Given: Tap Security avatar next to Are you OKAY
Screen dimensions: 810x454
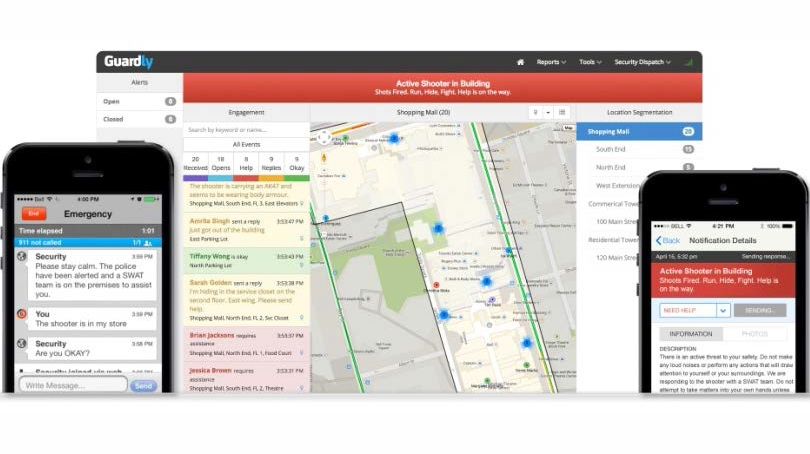Looking at the screenshot, I should 22,343.
